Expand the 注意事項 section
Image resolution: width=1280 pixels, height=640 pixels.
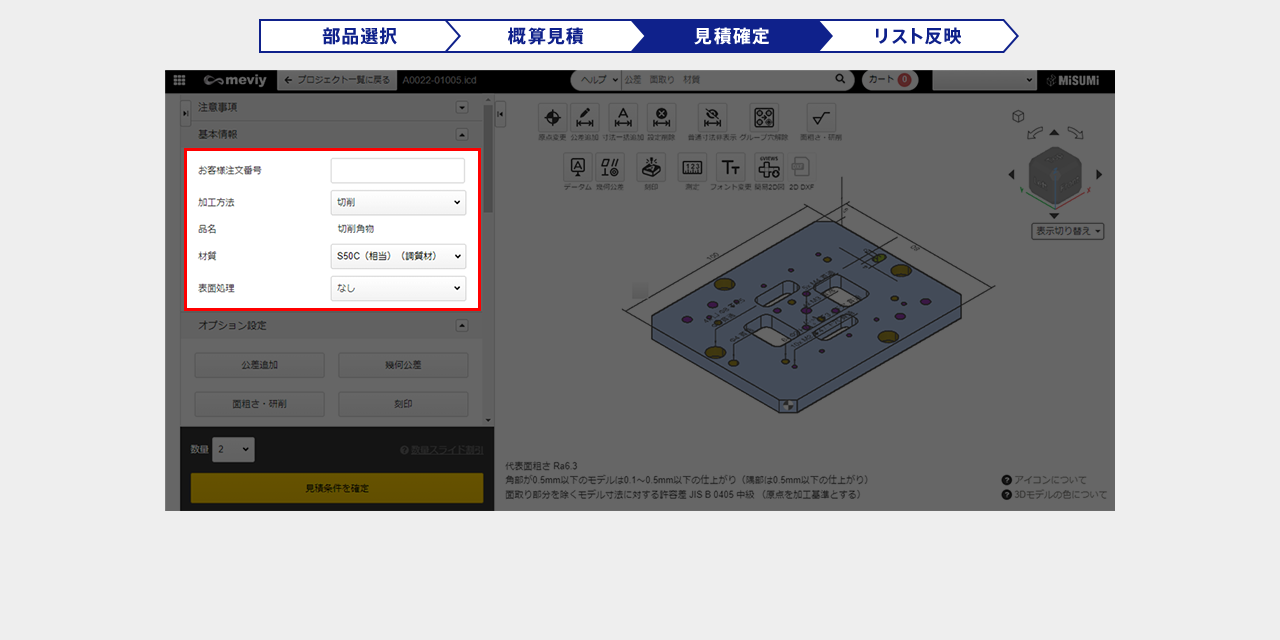point(462,107)
